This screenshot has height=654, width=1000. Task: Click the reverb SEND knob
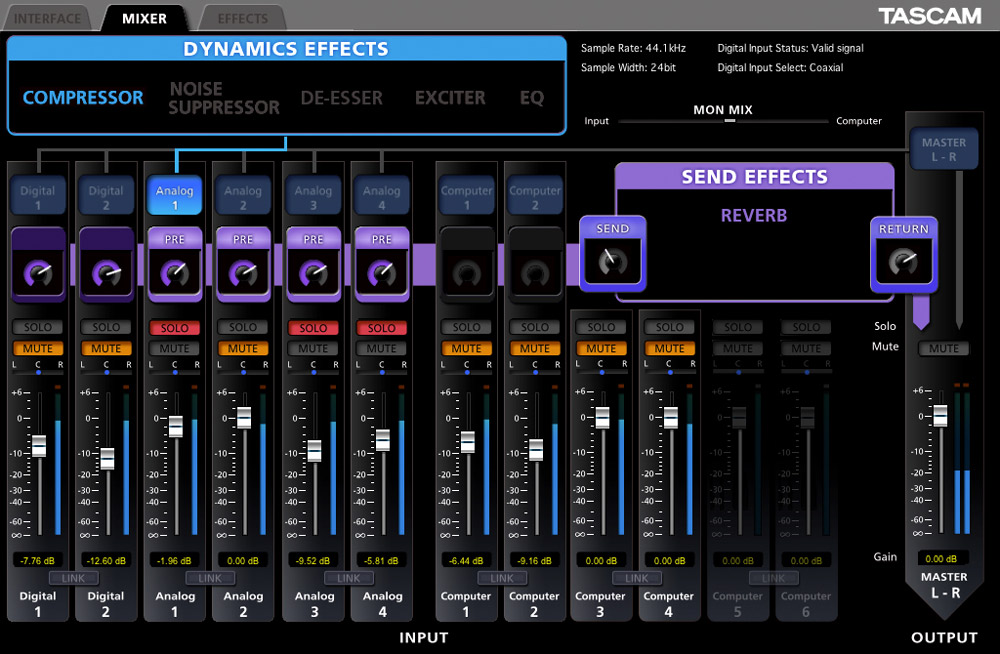(x=612, y=263)
